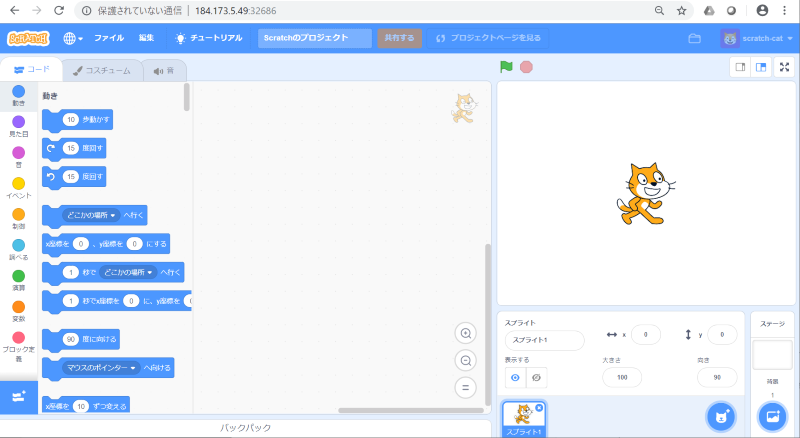
Task: Switch to small stage layout
Action: [x=740, y=67]
